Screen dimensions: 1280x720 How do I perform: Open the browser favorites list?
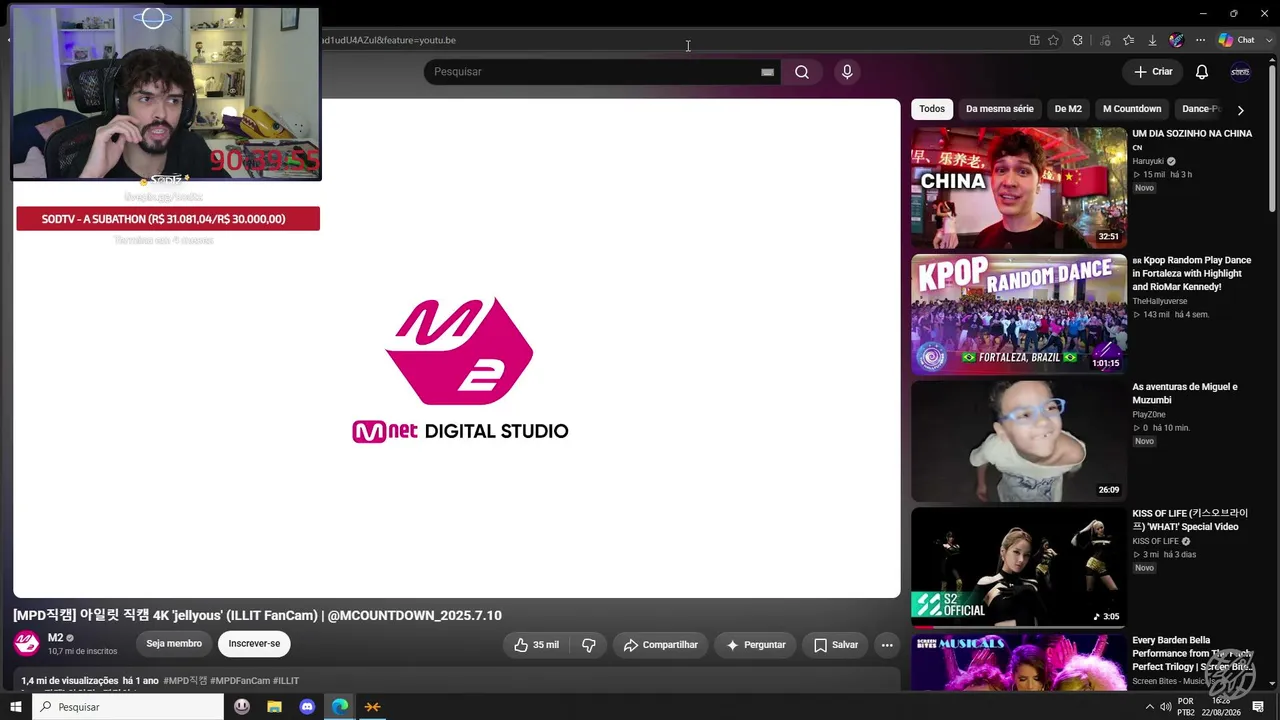(1129, 40)
